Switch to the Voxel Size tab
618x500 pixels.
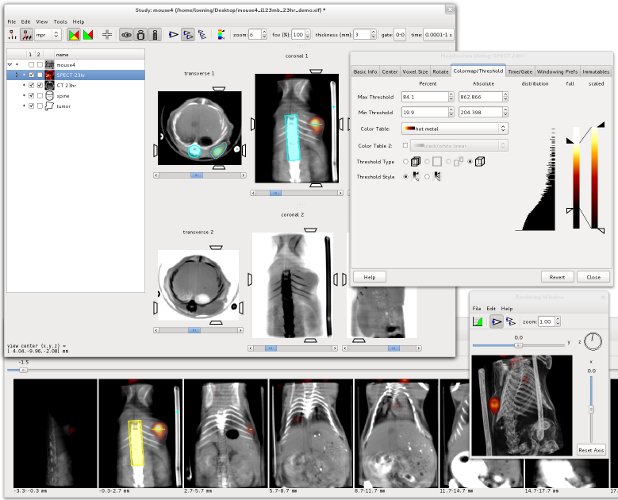coord(415,72)
